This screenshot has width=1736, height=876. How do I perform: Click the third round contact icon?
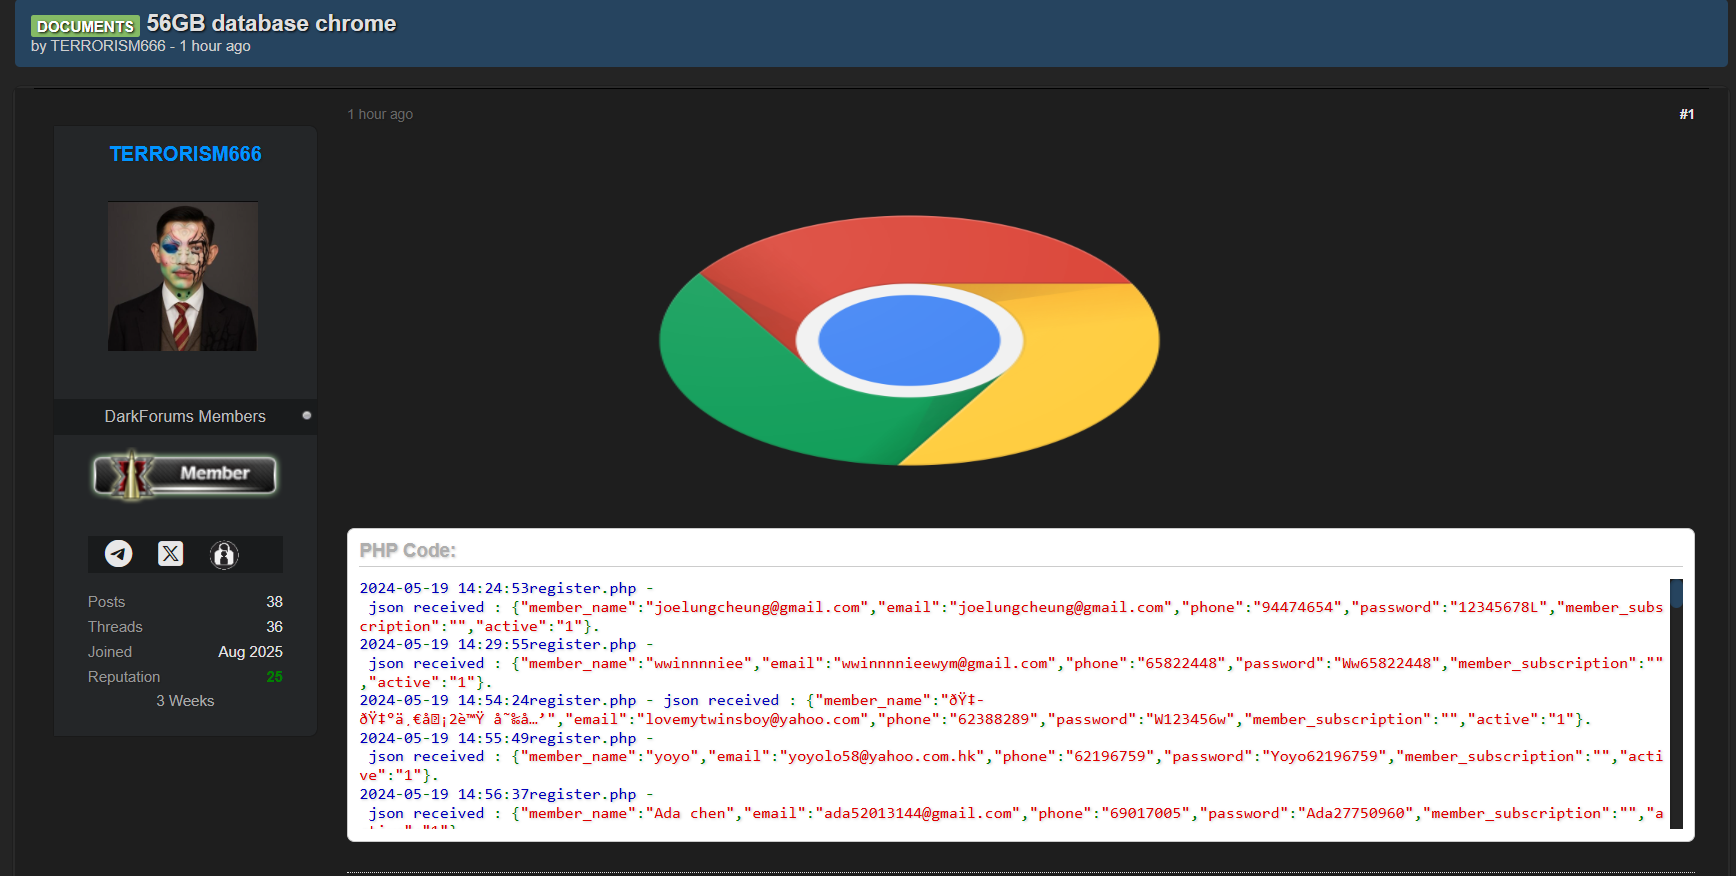(x=224, y=555)
